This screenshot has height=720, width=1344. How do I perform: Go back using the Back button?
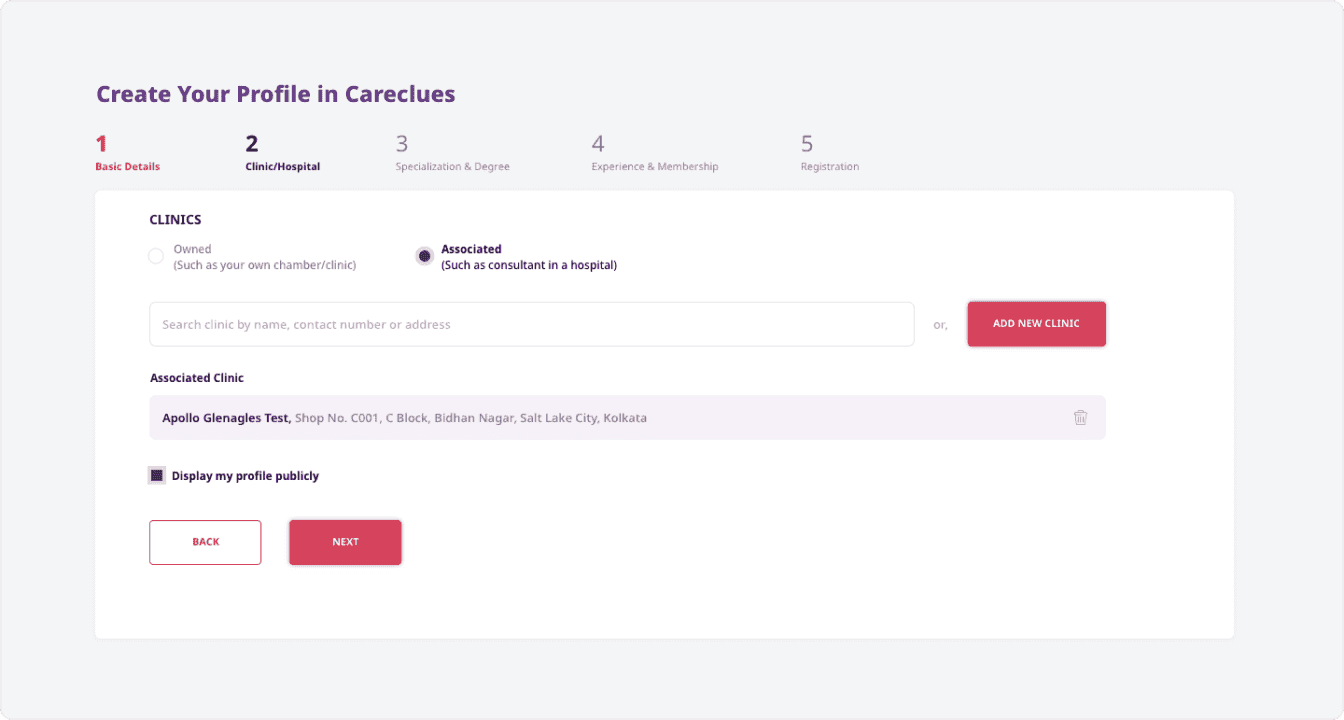(x=205, y=542)
